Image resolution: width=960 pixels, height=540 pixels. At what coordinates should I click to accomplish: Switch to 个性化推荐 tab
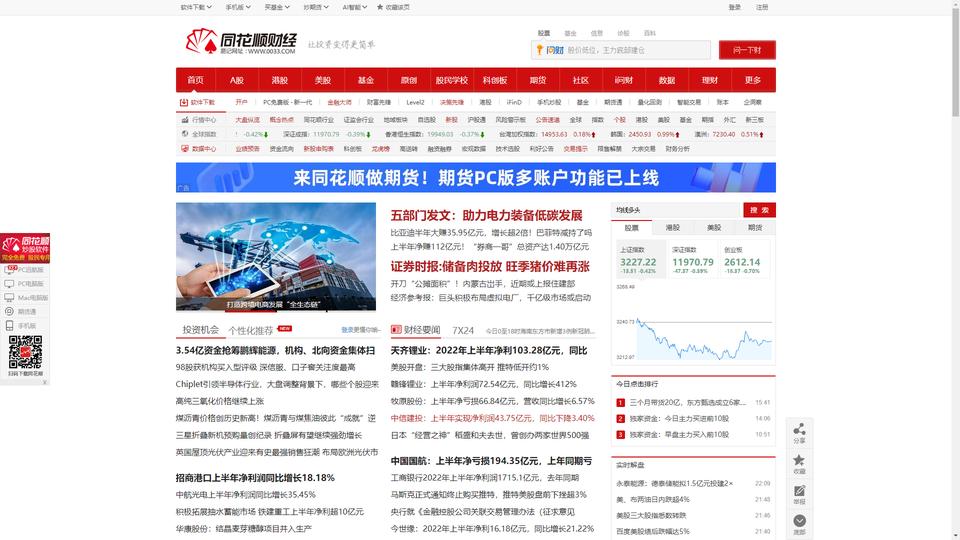coord(250,331)
